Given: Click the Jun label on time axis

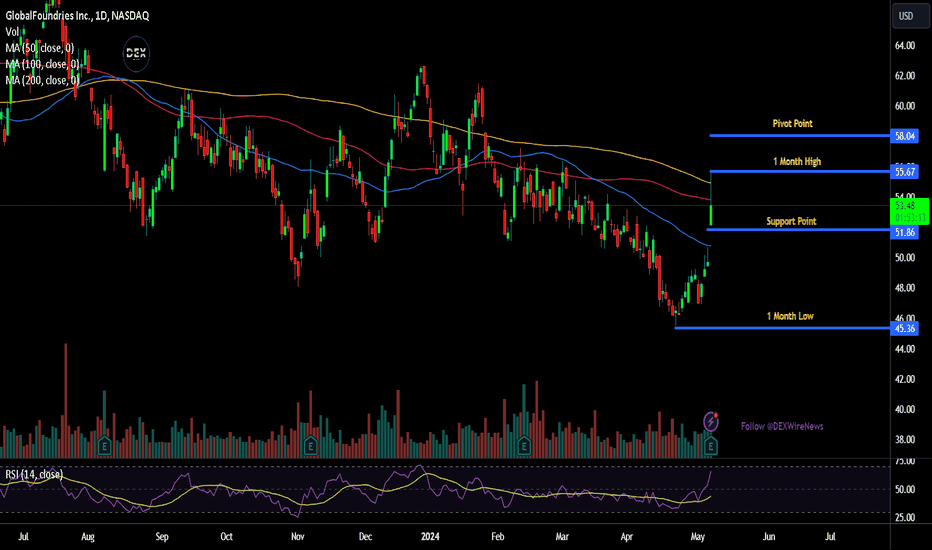Looking at the screenshot, I should (x=769, y=537).
